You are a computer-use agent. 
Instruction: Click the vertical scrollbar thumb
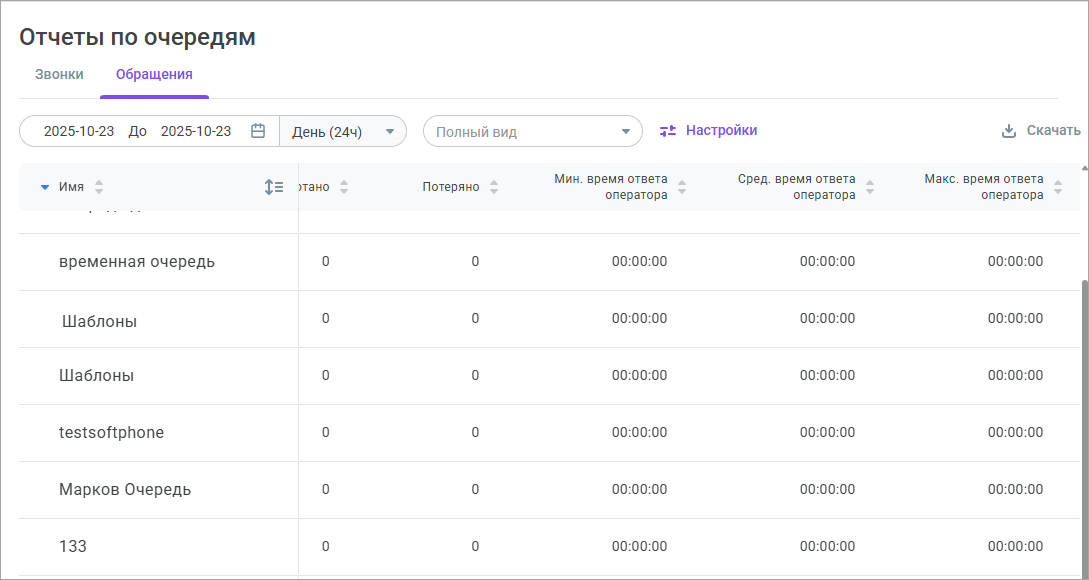click(x=1084, y=420)
